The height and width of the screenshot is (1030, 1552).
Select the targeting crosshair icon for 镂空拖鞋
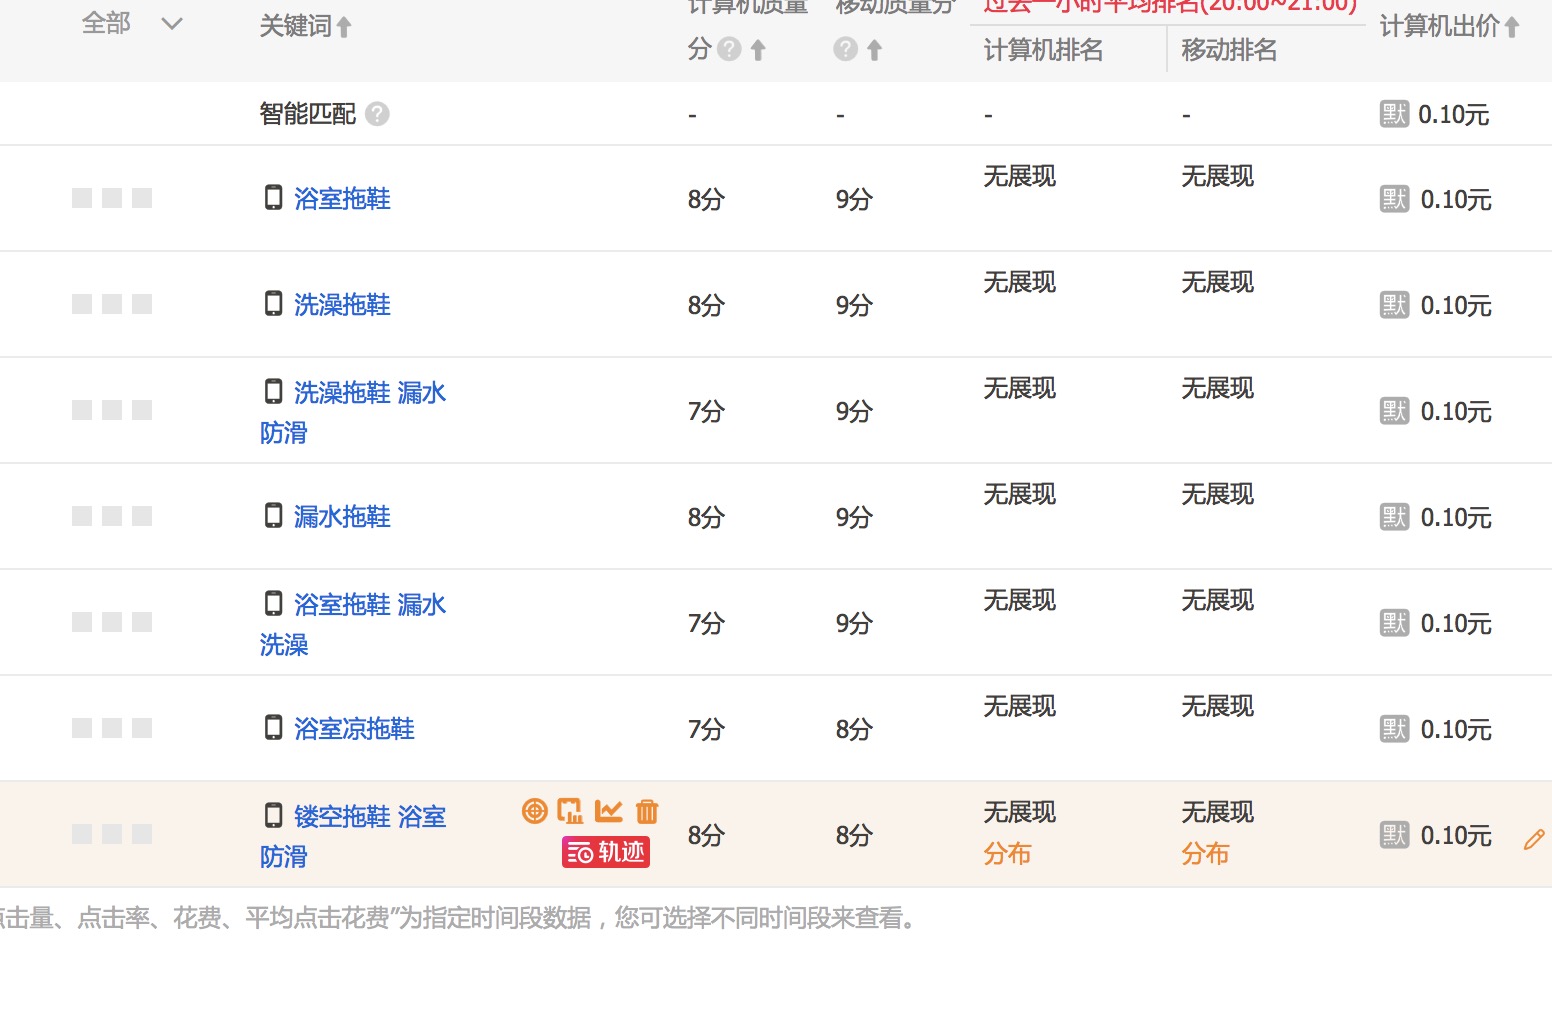[535, 811]
